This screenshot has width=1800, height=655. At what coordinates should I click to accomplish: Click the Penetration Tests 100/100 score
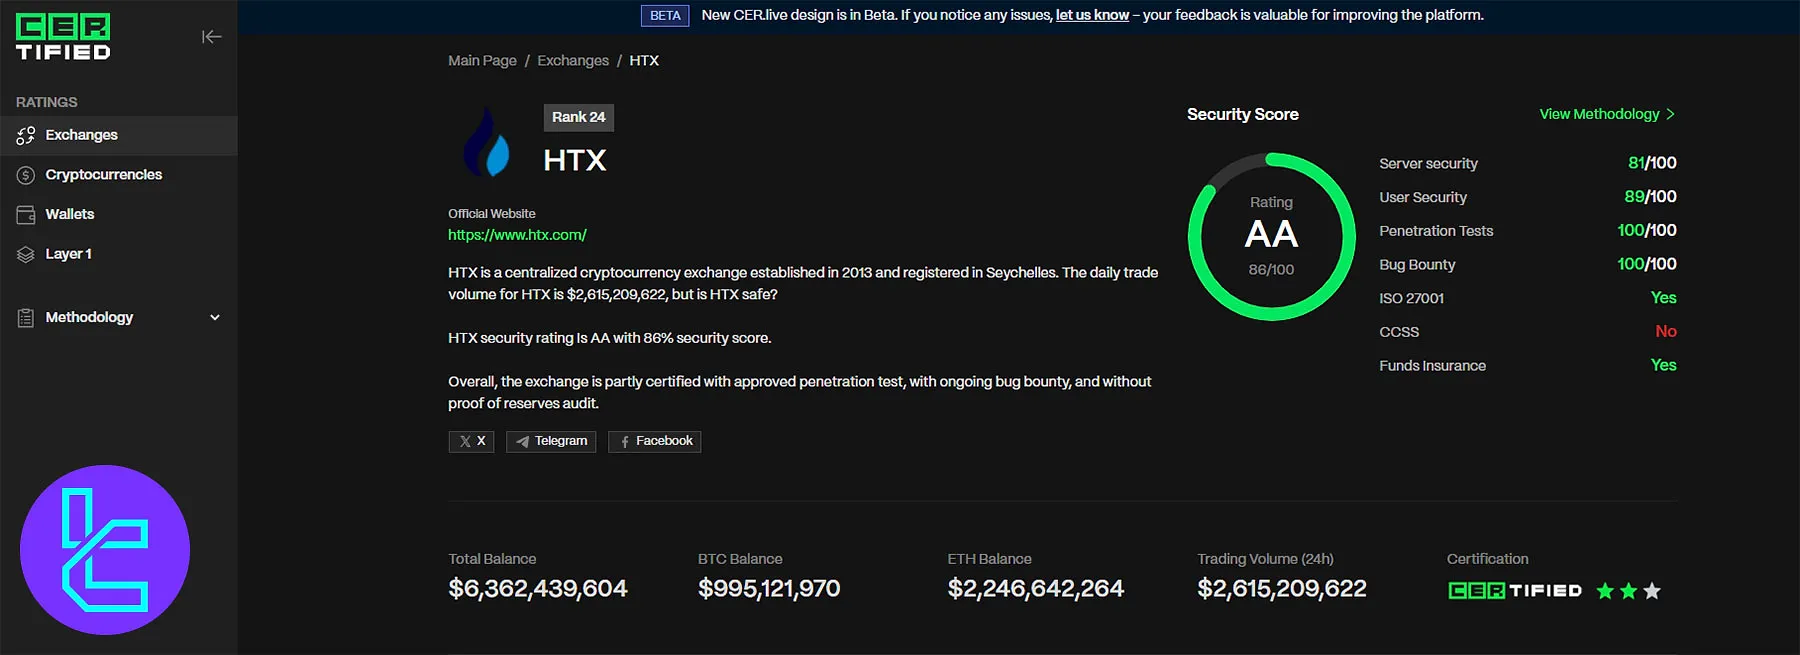(x=1647, y=230)
